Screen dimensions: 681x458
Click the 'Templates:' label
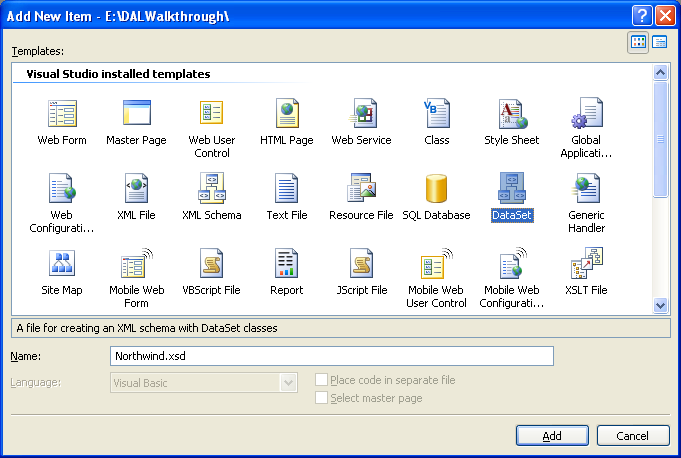38,51
